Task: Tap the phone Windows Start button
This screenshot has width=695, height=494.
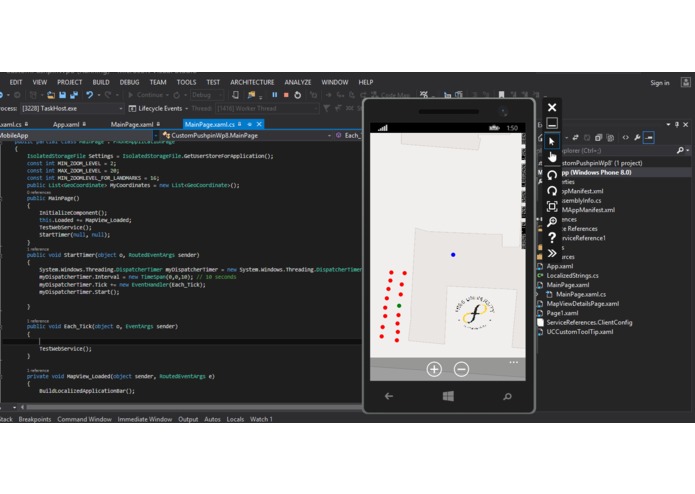Action: click(x=448, y=396)
